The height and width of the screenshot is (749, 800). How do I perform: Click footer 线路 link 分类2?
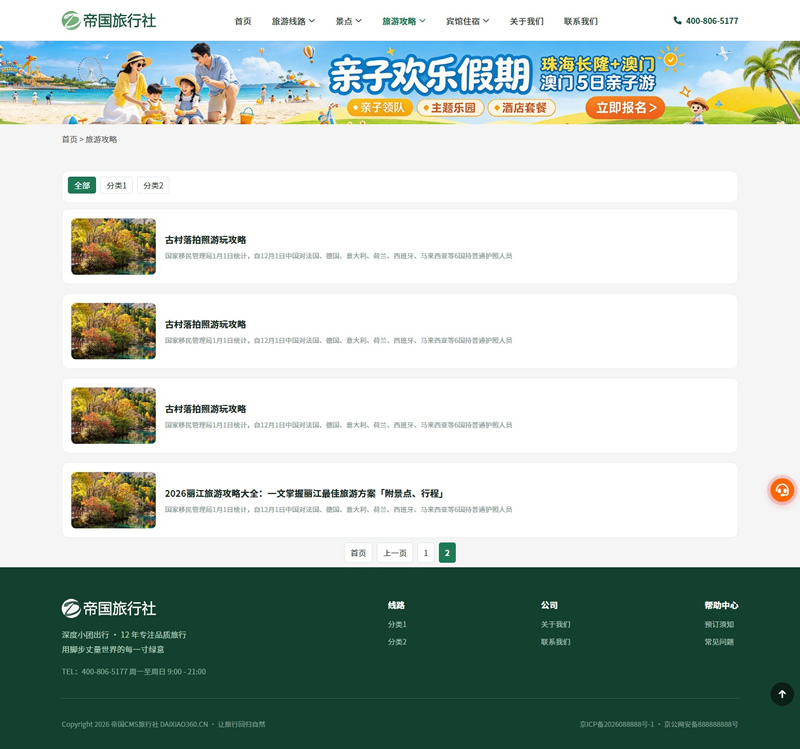click(x=397, y=642)
